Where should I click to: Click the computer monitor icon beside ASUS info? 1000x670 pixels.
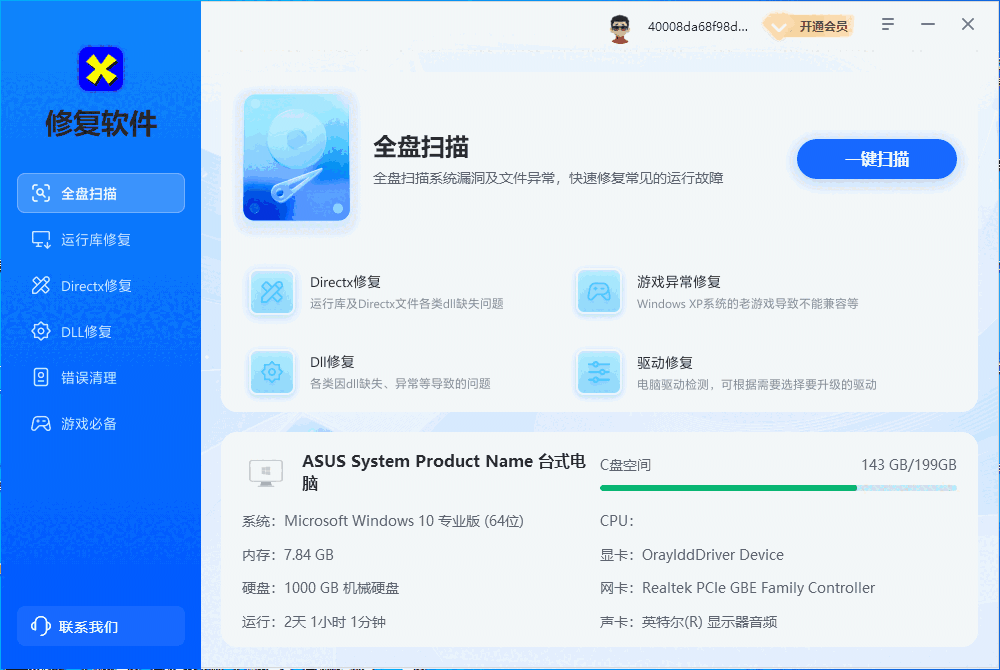click(265, 470)
